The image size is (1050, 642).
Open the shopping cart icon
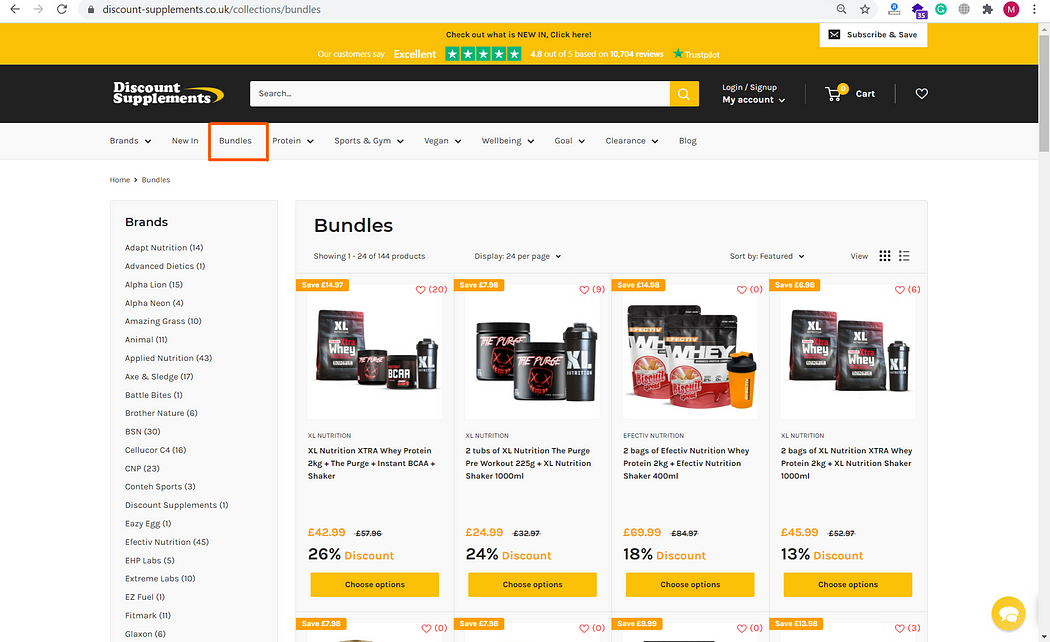[x=835, y=93]
